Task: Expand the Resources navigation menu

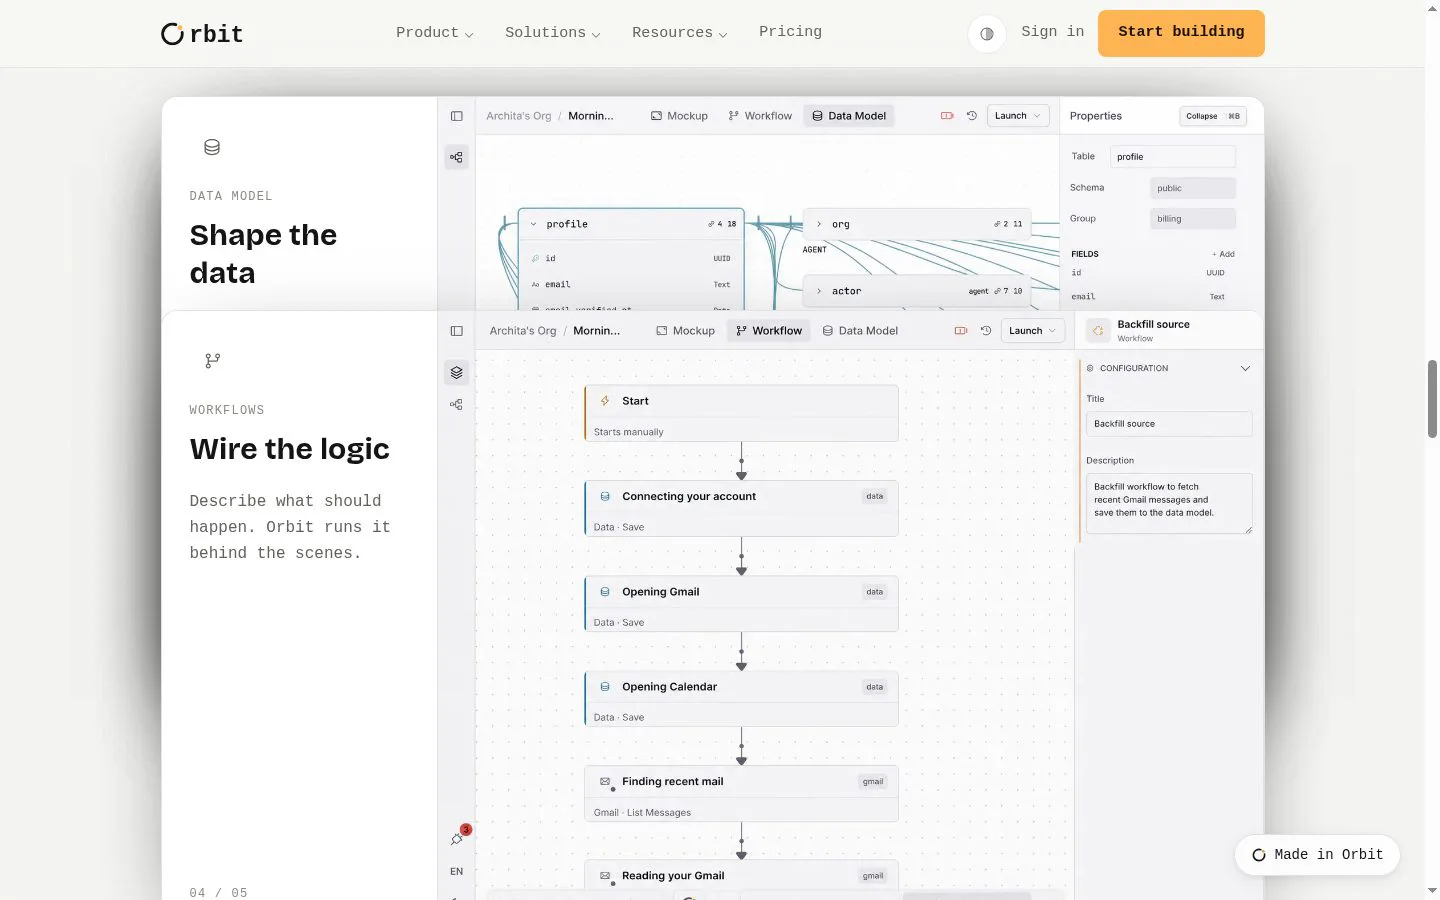Action: pos(679,33)
